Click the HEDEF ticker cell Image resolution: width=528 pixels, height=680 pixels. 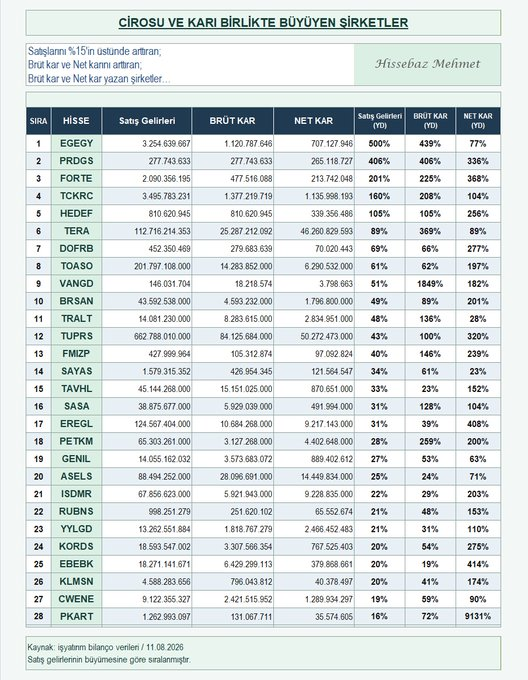[x=76, y=213]
